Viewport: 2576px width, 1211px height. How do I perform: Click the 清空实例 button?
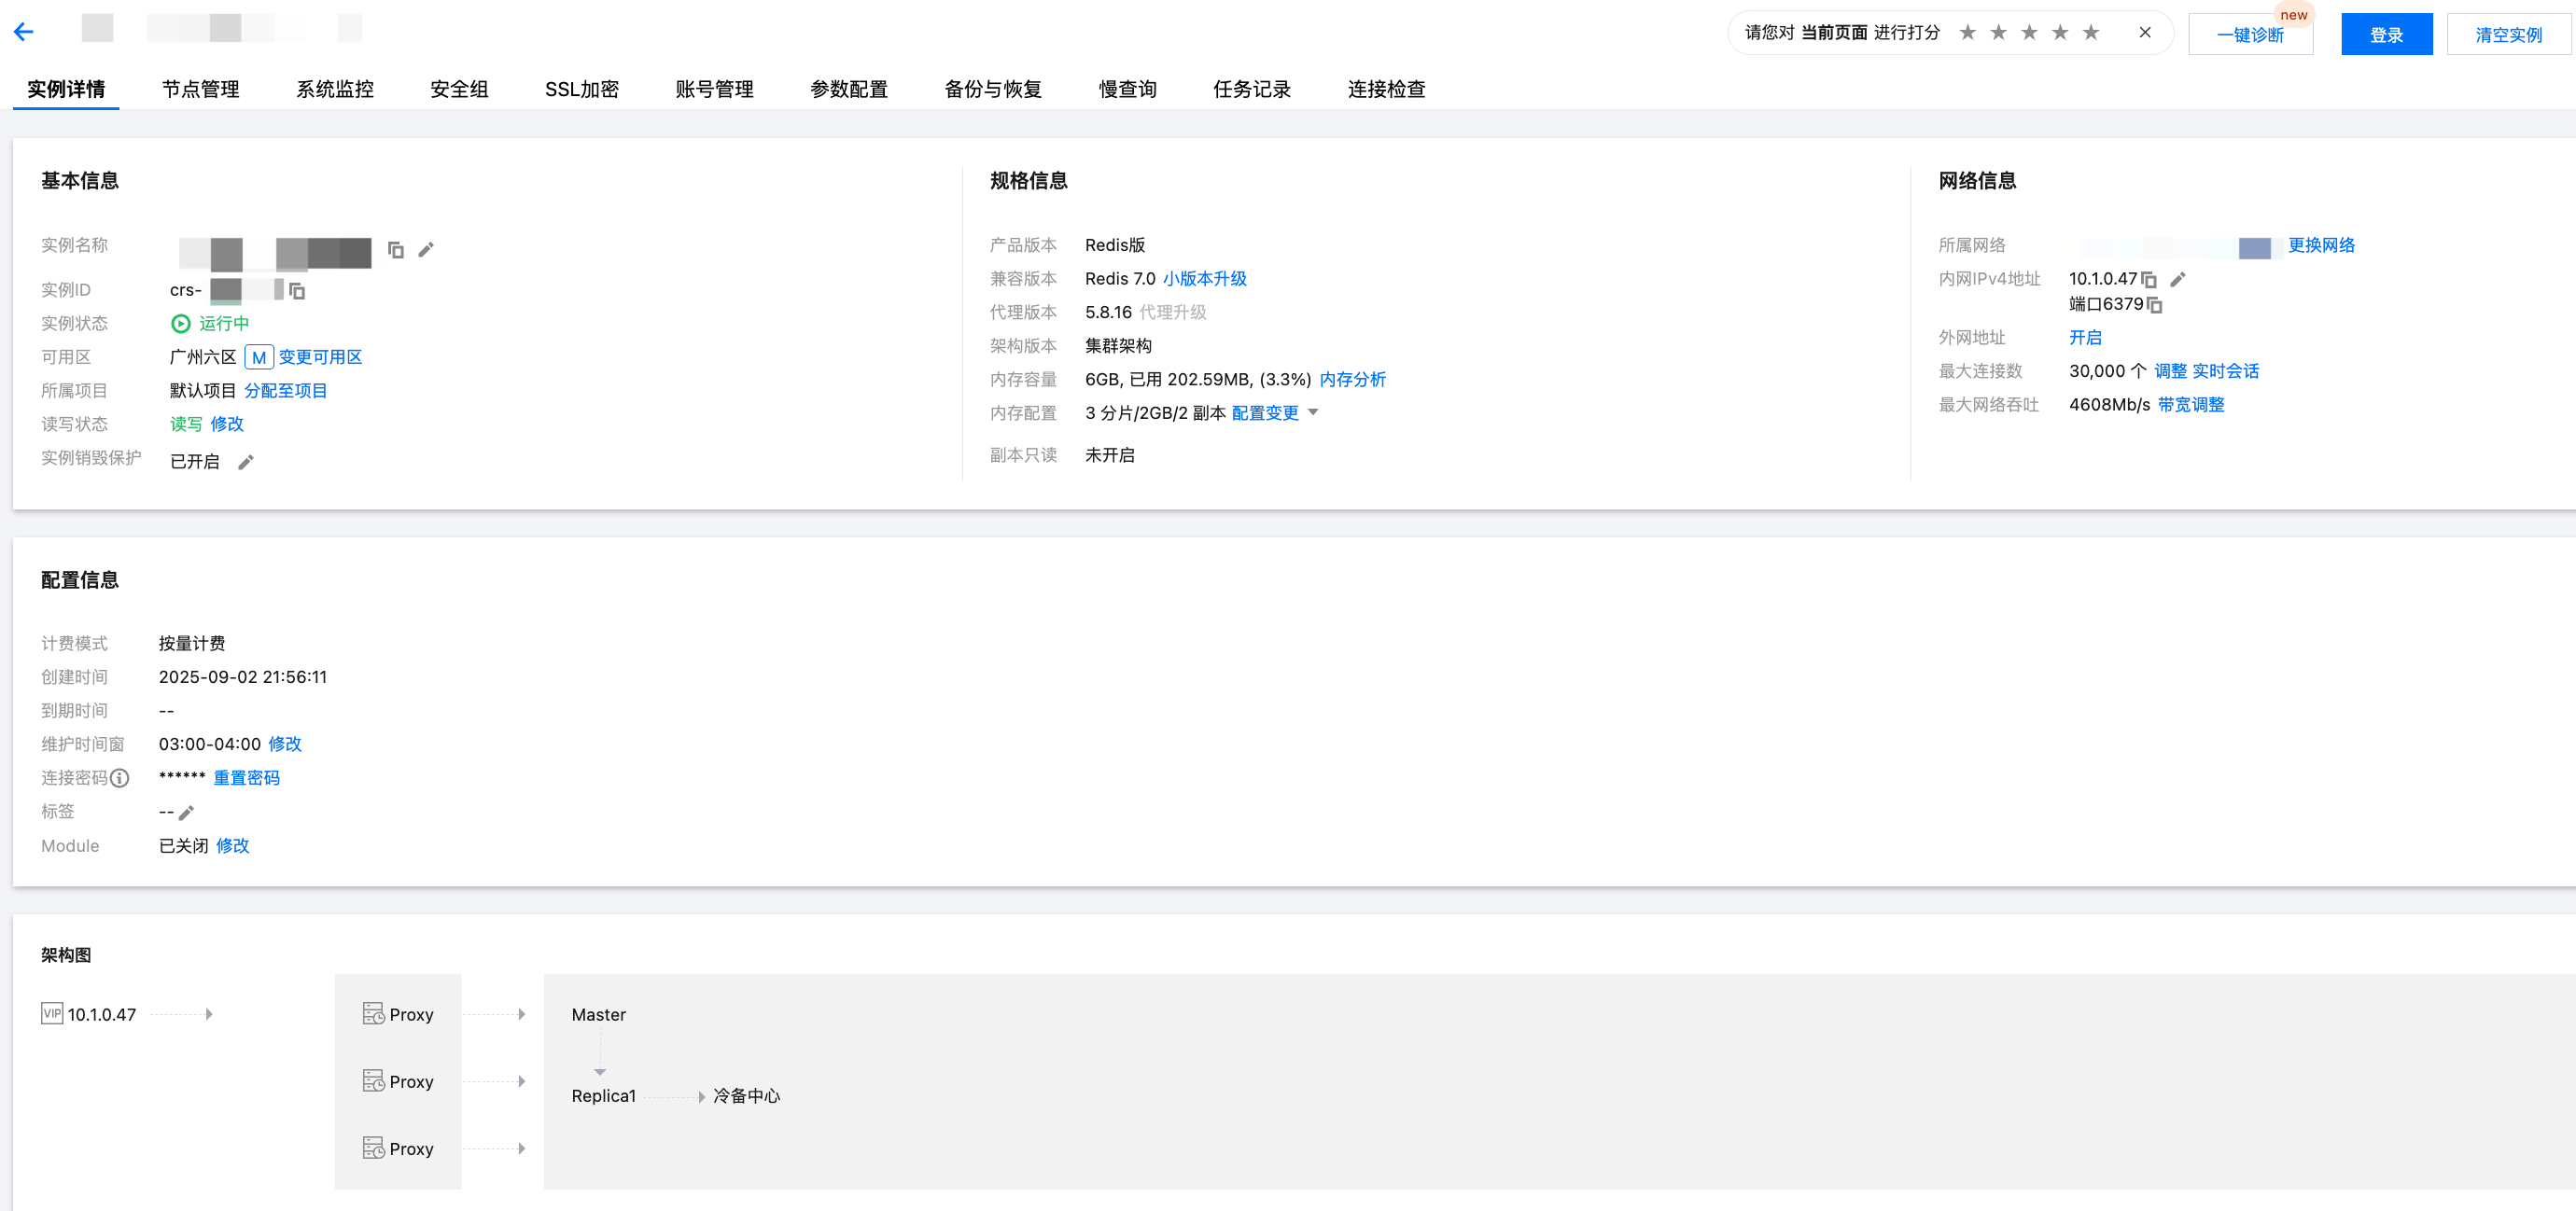(2508, 35)
